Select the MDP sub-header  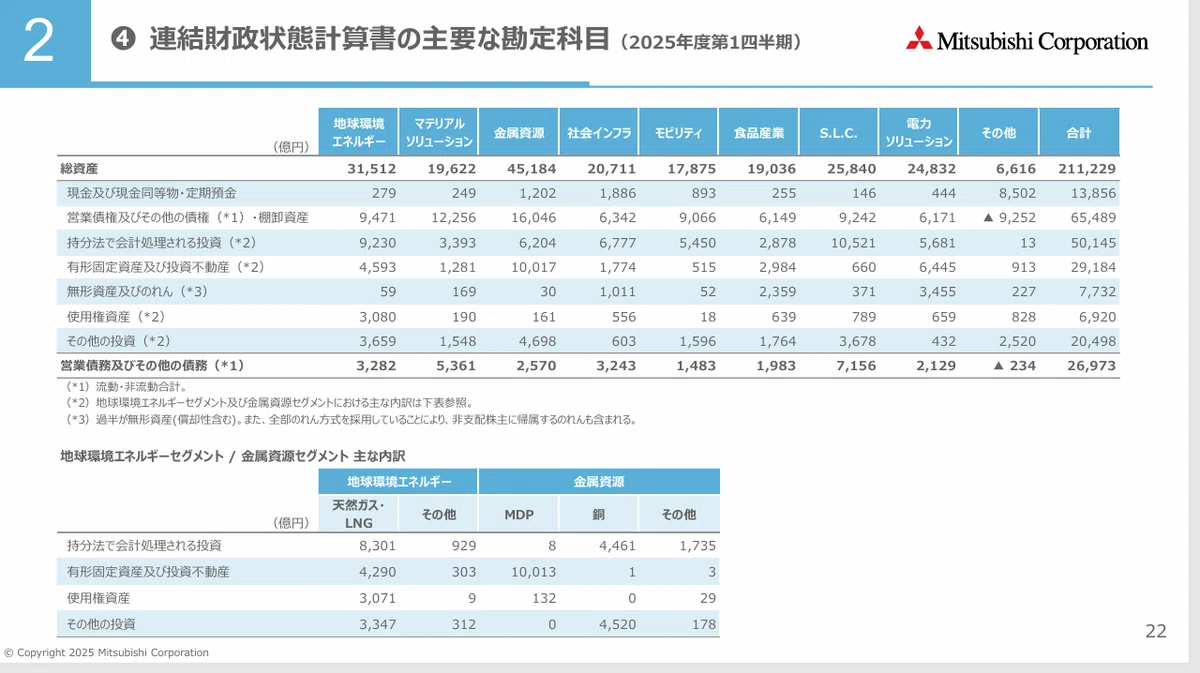[519, 514]
